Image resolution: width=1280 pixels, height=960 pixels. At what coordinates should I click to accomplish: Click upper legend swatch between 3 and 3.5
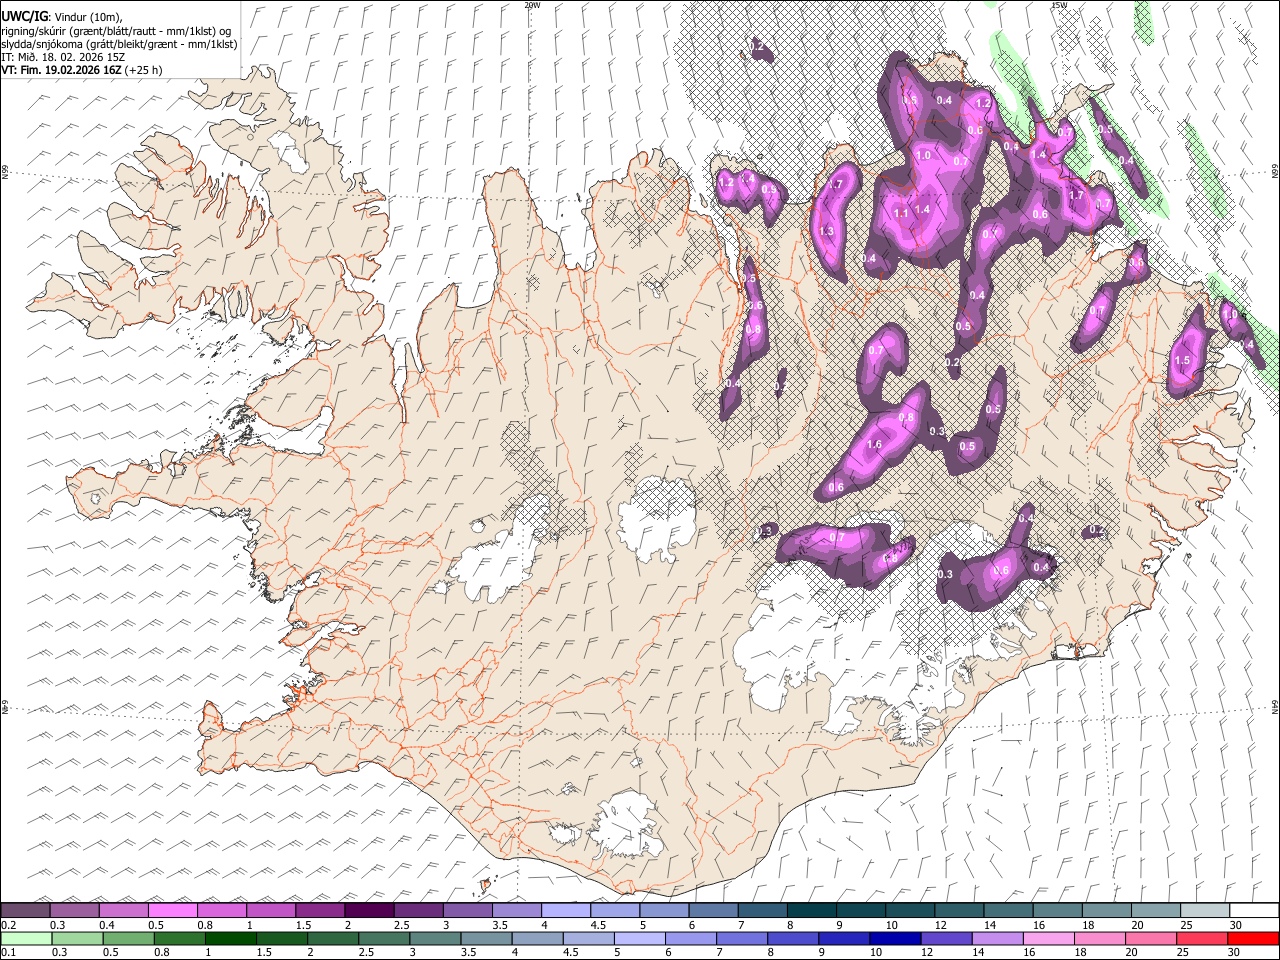tap(467, 910)
